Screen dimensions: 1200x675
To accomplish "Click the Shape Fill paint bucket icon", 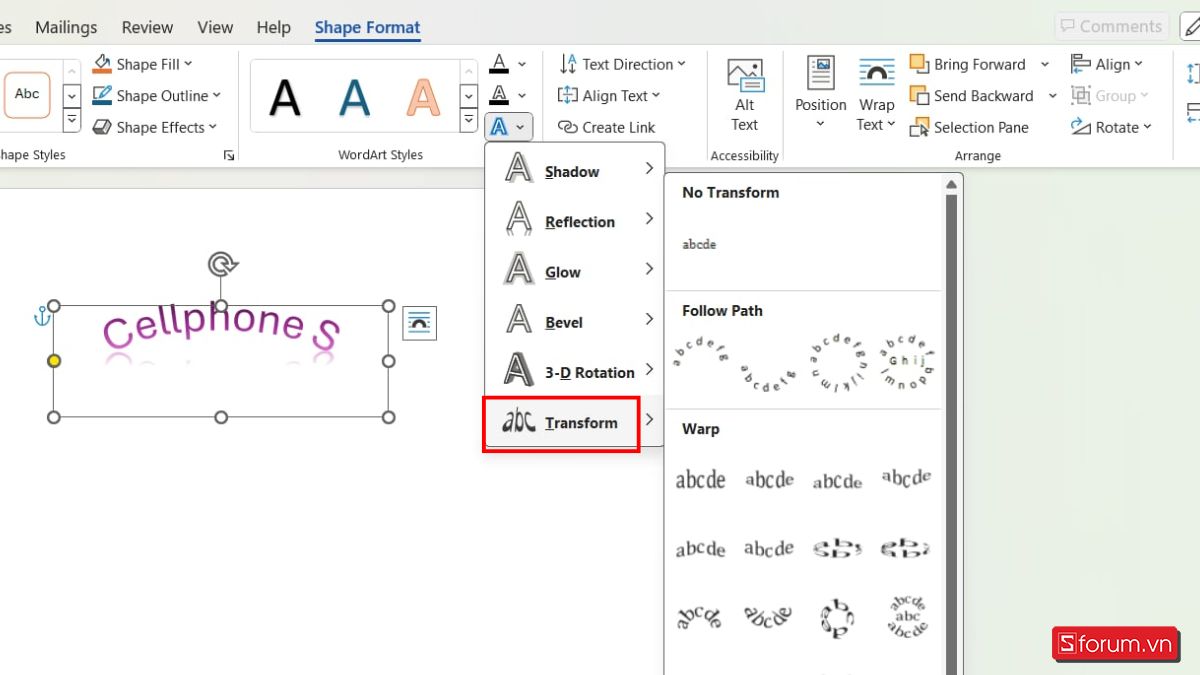I will [x=102, y=64].
